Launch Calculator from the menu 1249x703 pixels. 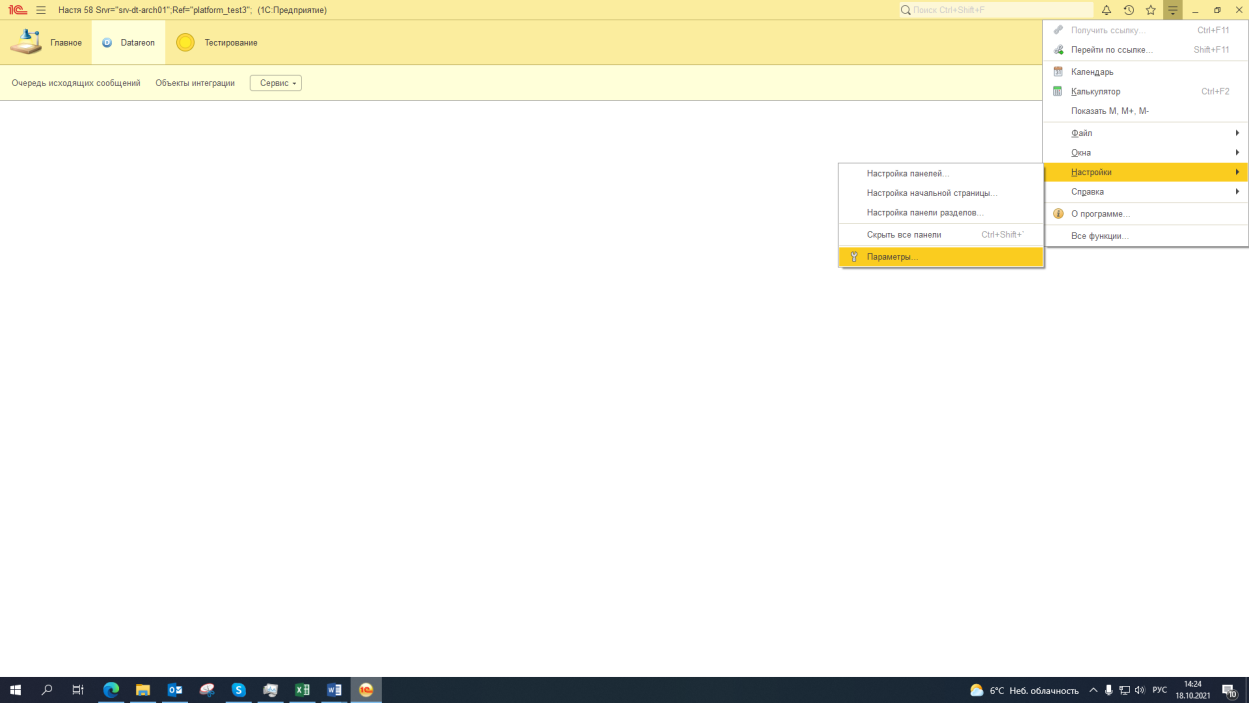(x=1095, y=92)
